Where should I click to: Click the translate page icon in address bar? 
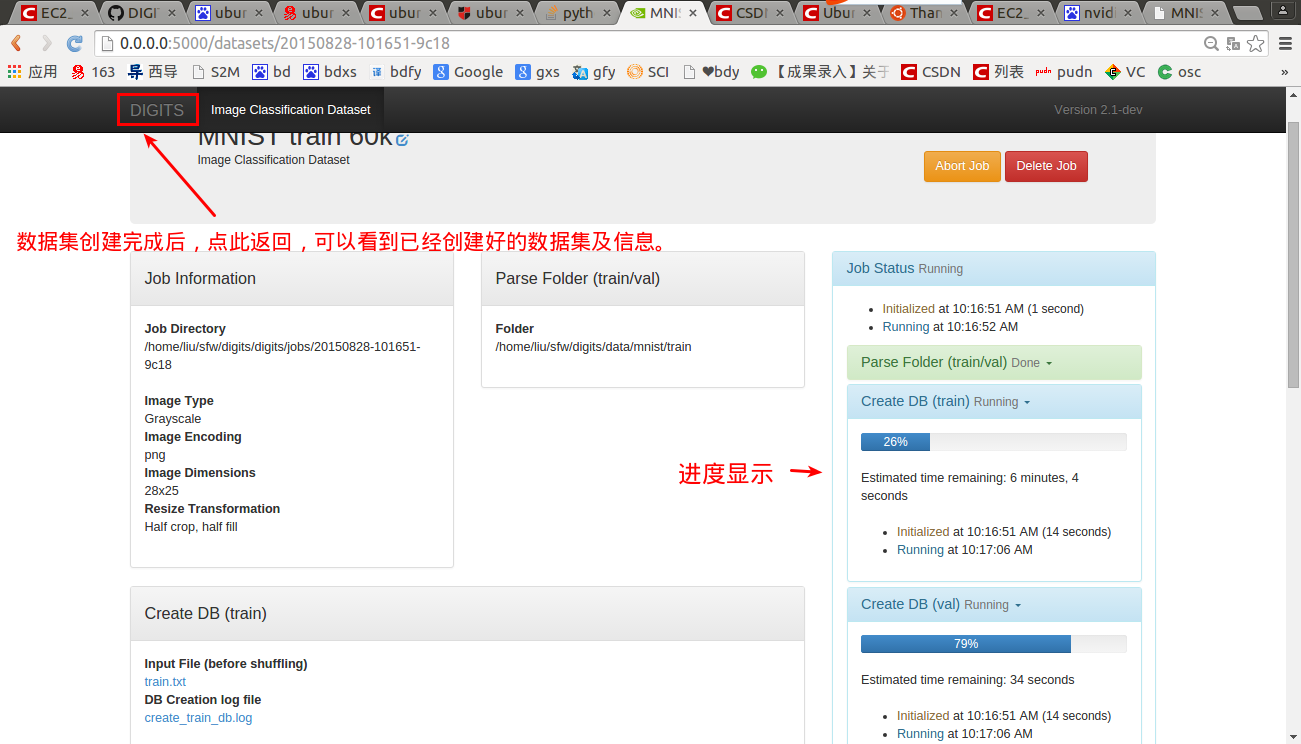click(x=1233, y=44)
